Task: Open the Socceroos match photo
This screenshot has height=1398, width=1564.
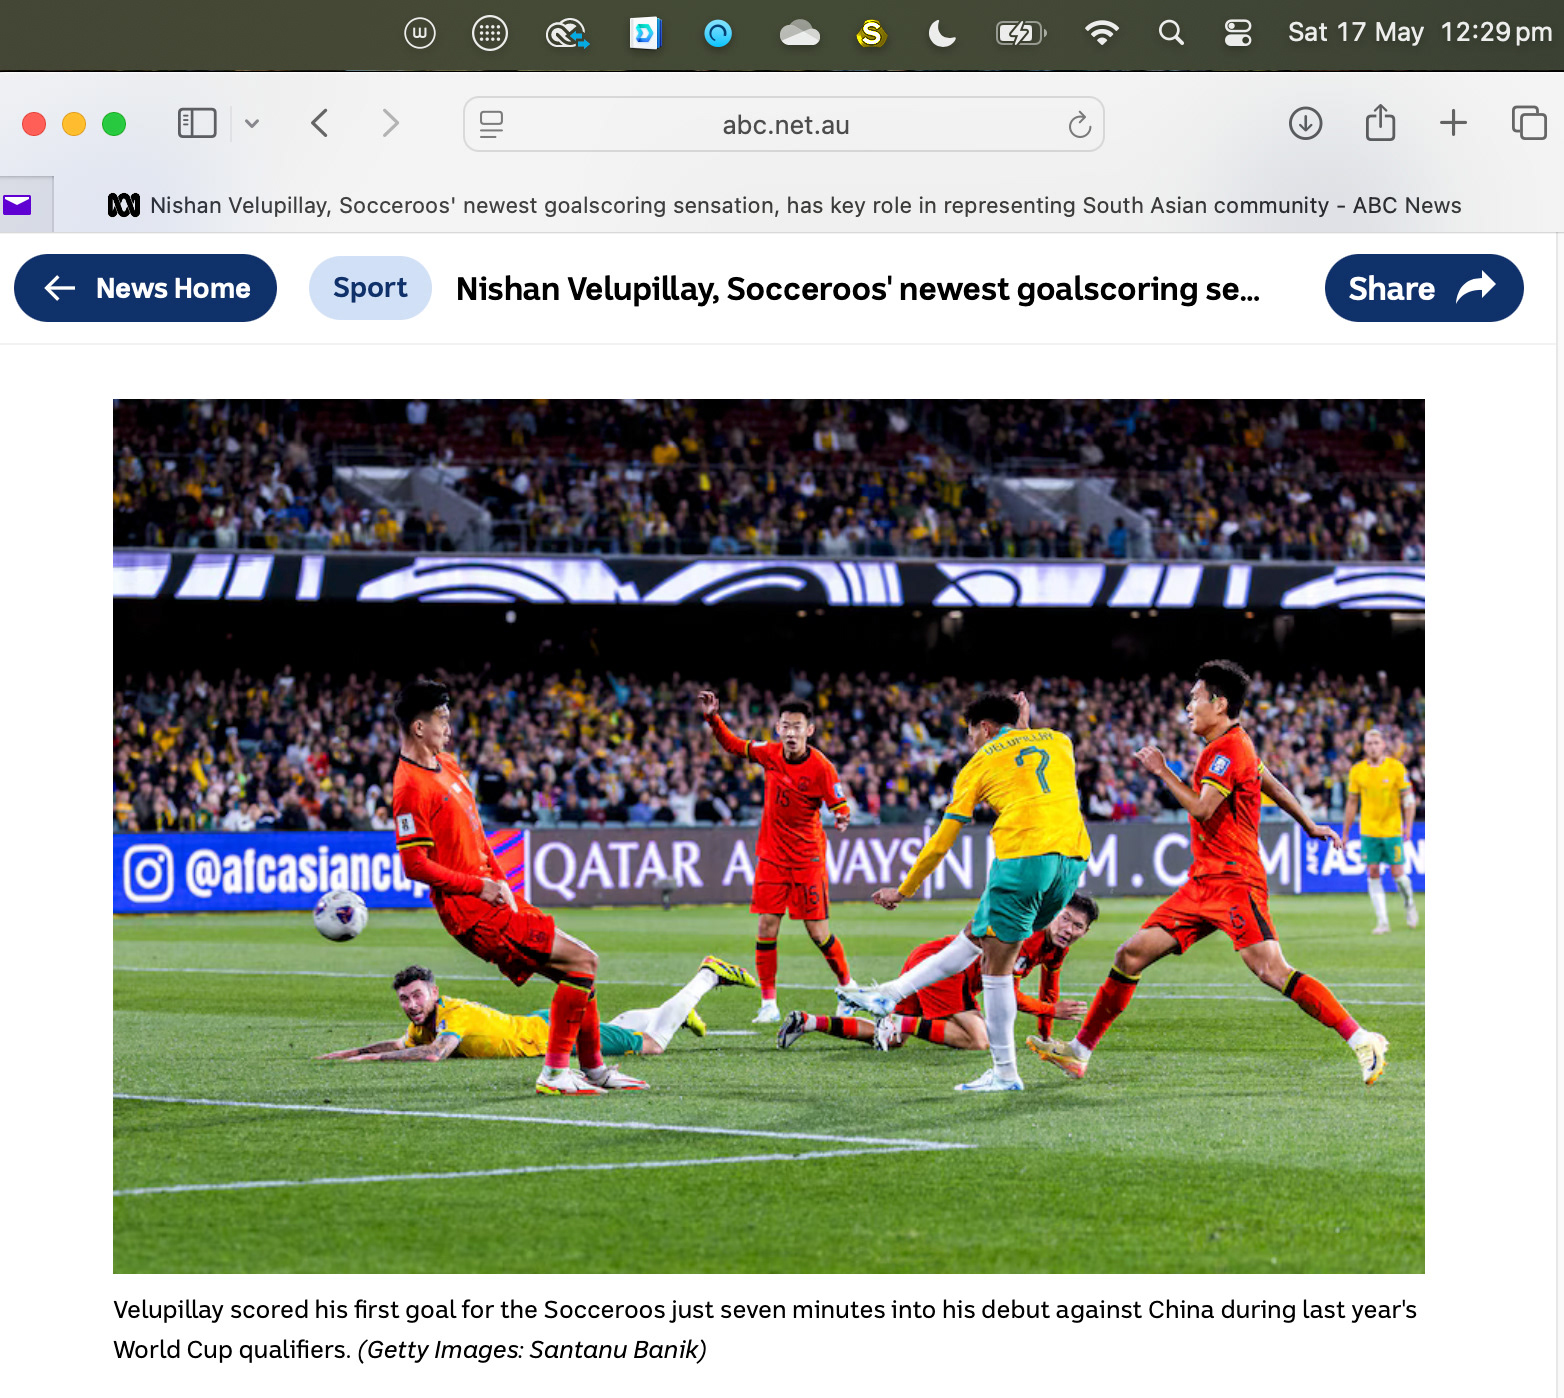Action: click(769, 836)
